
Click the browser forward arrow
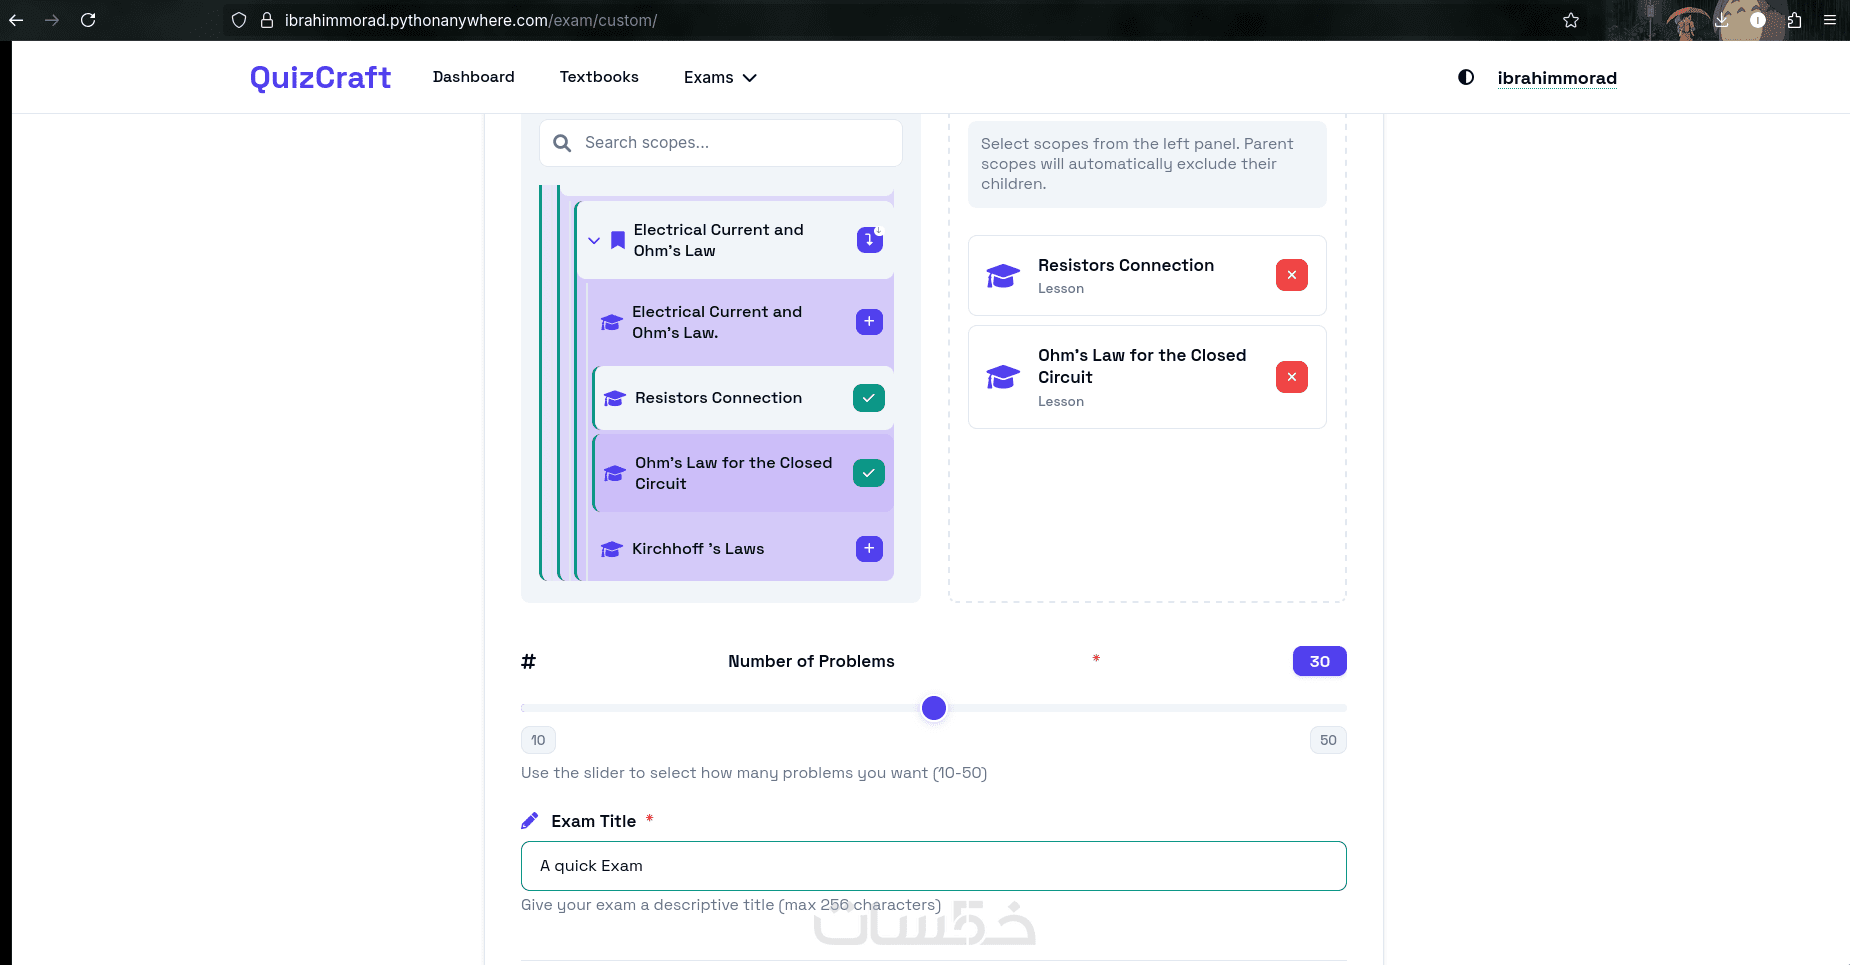tap(52, 20)
